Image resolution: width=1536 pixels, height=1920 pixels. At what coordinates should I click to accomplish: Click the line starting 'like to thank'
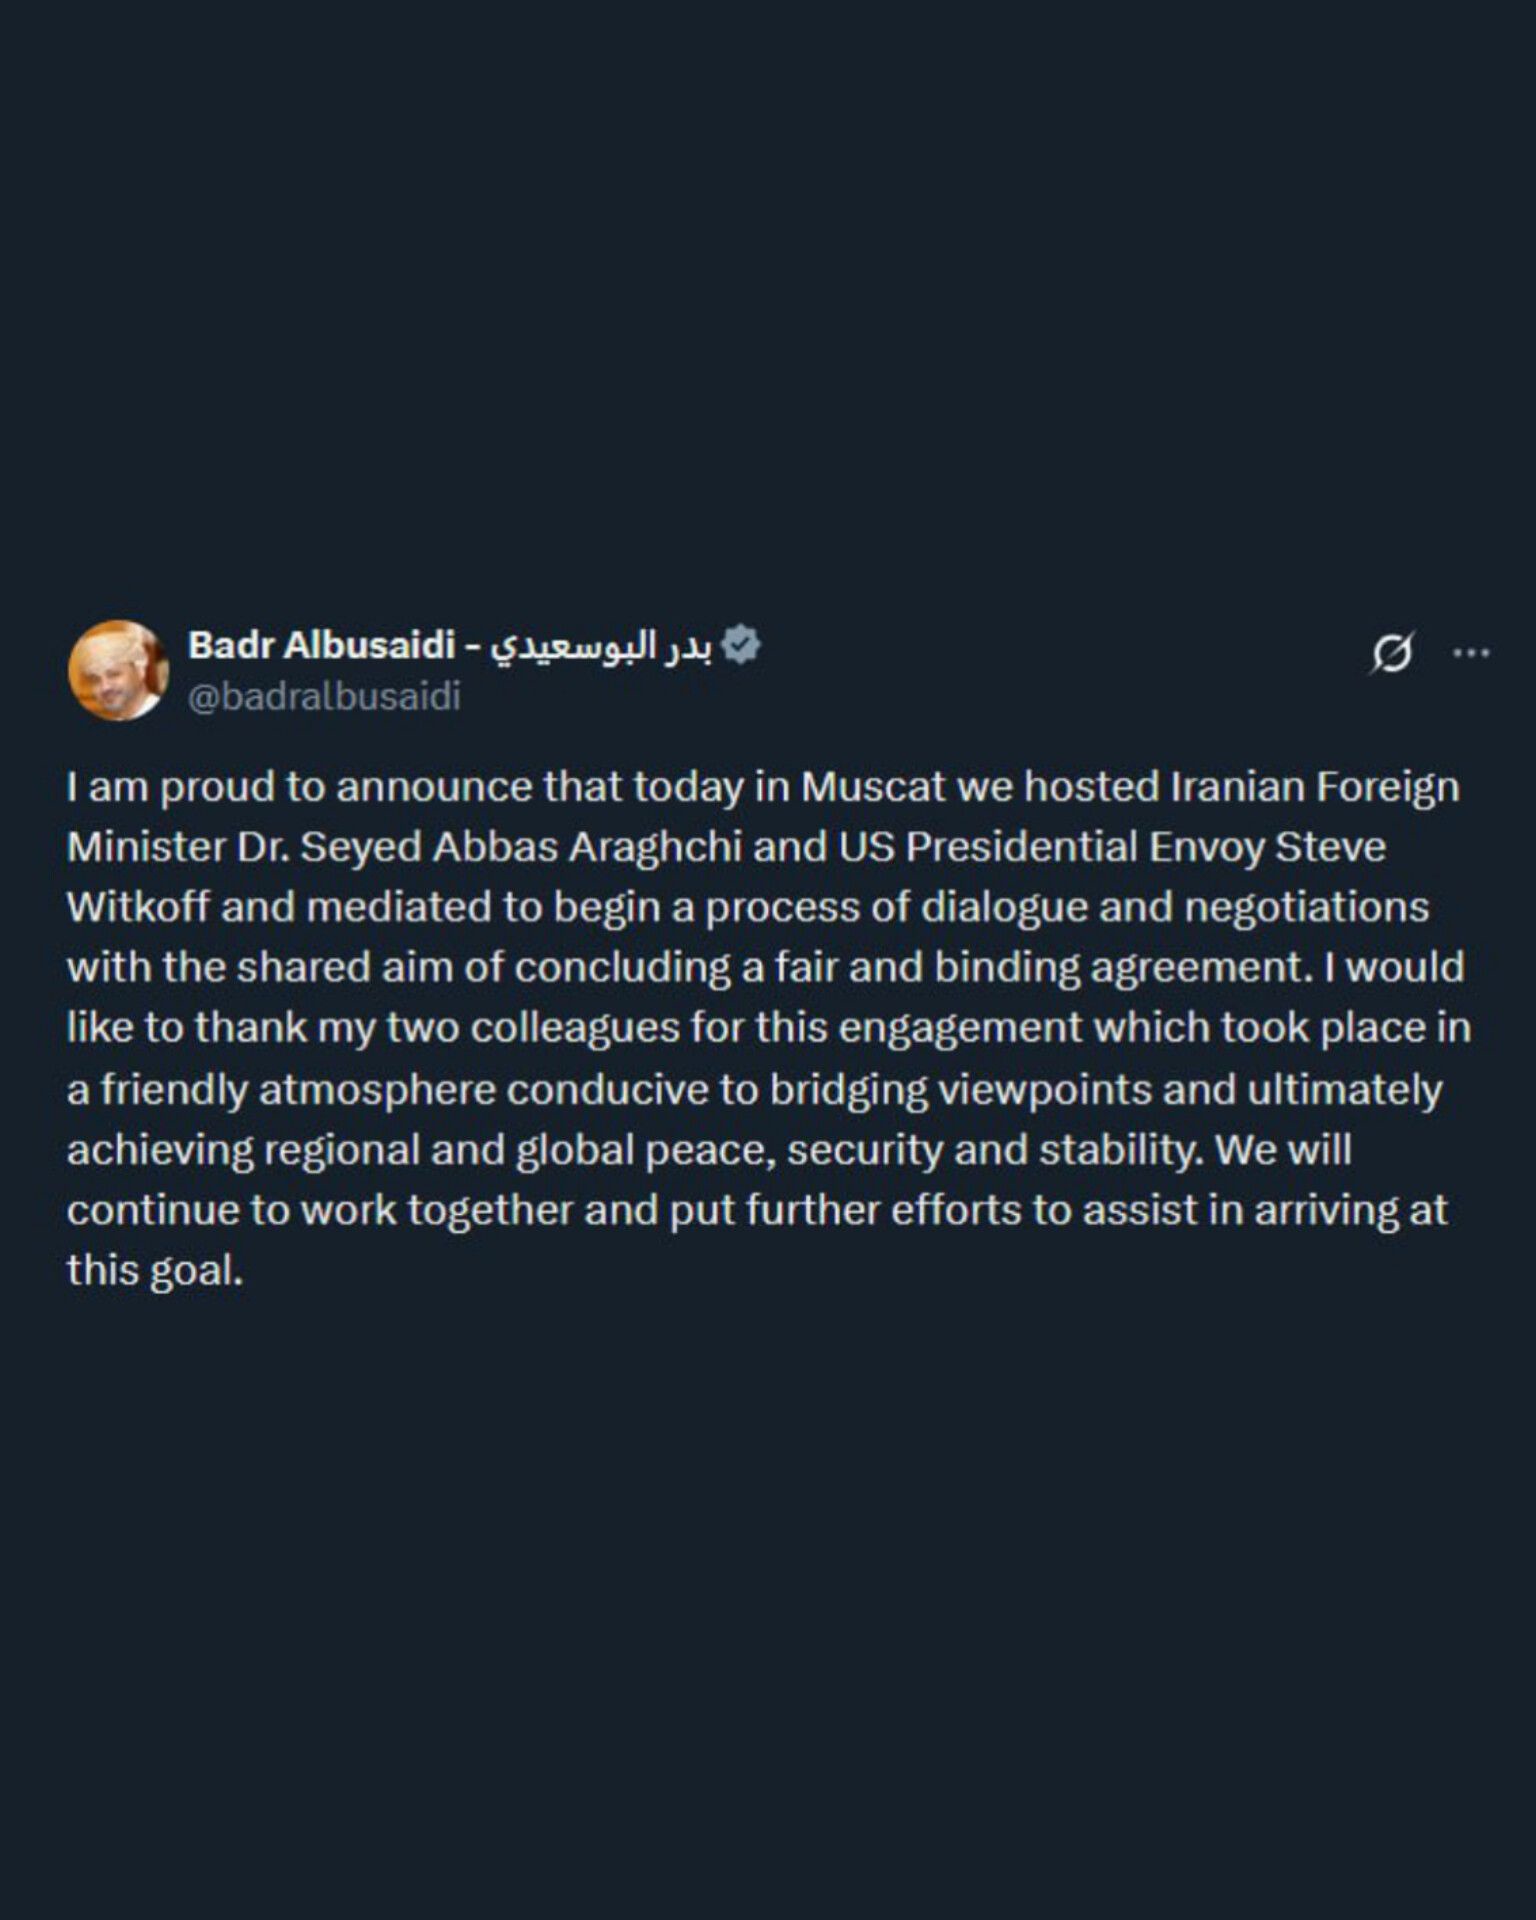click(769, 1028)
